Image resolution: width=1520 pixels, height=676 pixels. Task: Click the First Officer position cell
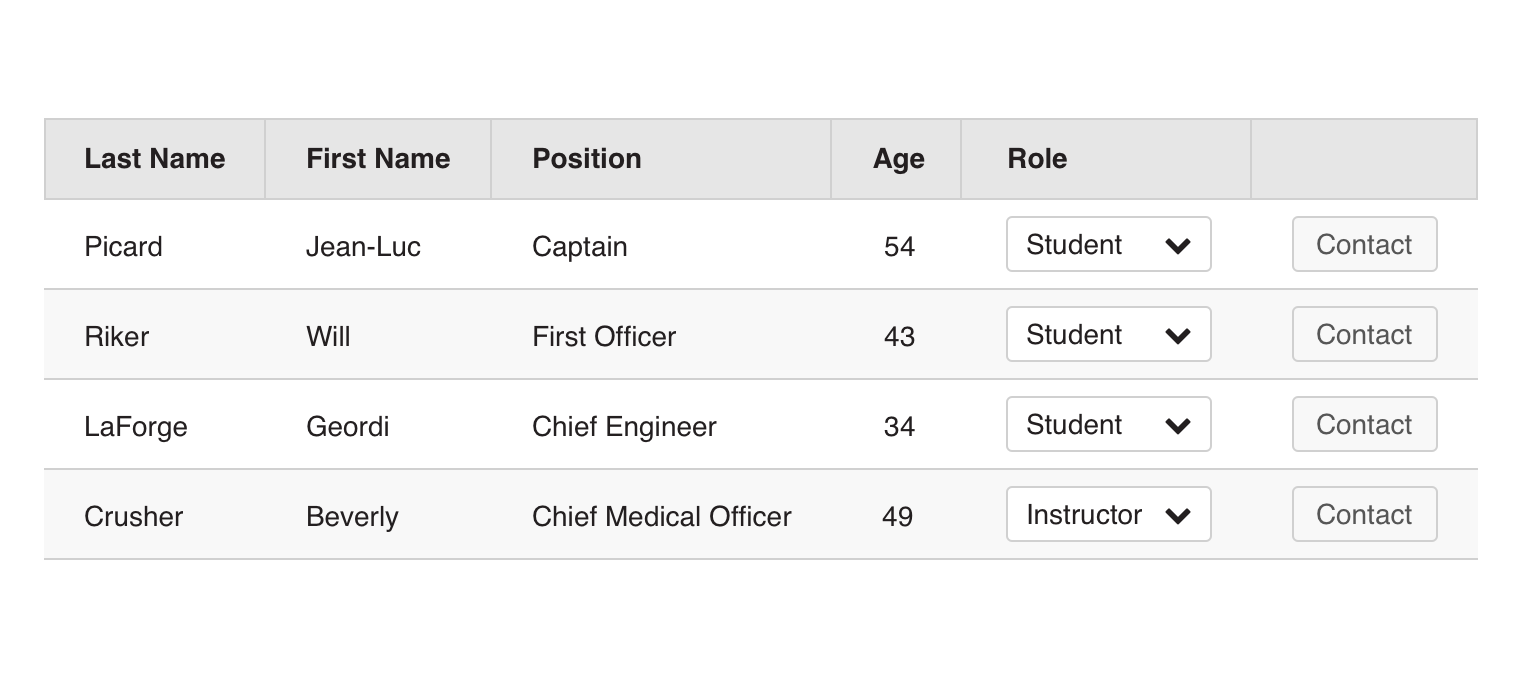pyautogui.click(x=604, y=336)
